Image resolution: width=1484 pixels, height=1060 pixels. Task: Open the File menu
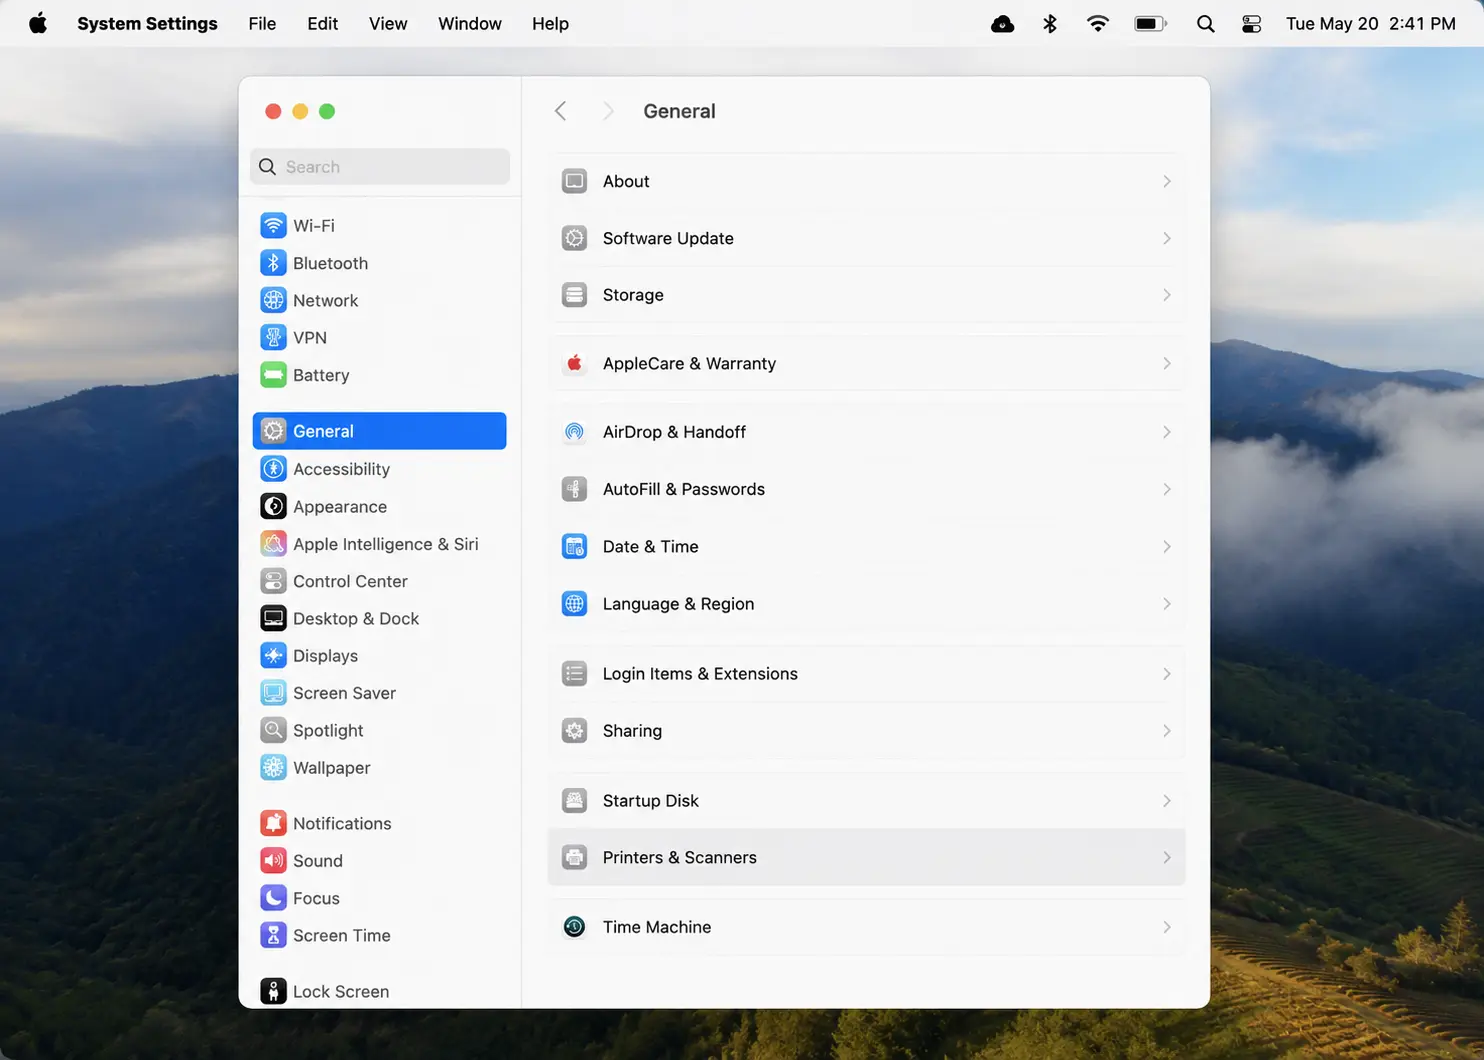click(262, 24)
